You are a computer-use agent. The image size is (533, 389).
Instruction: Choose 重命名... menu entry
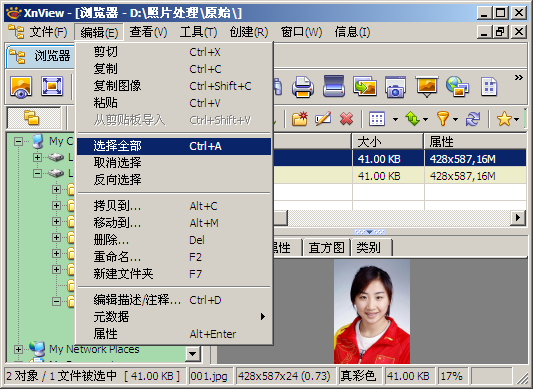coord(174,257)
